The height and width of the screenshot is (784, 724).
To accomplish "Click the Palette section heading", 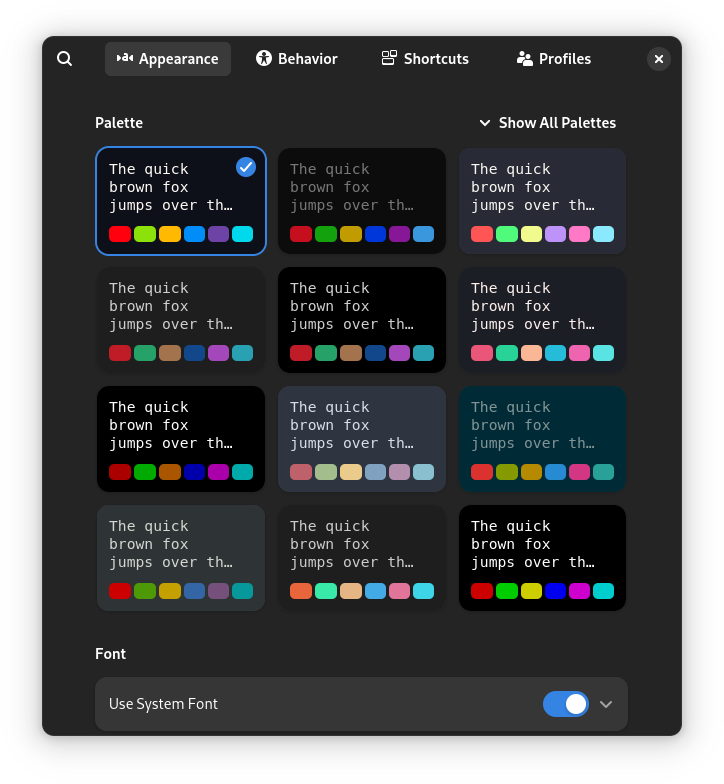I will [x=119, y=123].
